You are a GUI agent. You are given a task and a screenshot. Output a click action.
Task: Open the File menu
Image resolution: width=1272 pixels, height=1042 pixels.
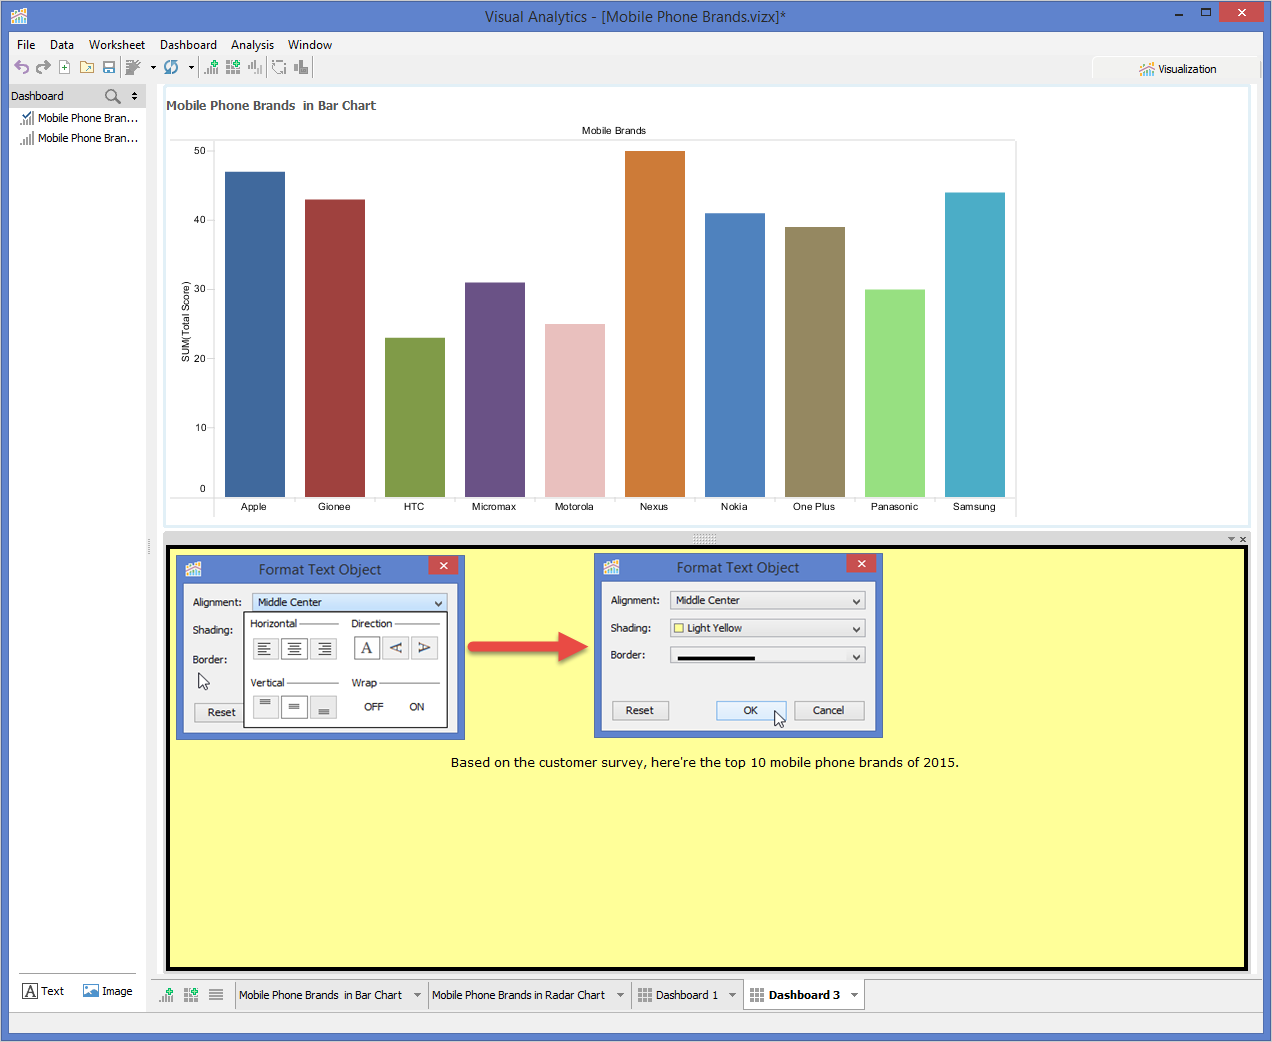pos(26,45)
